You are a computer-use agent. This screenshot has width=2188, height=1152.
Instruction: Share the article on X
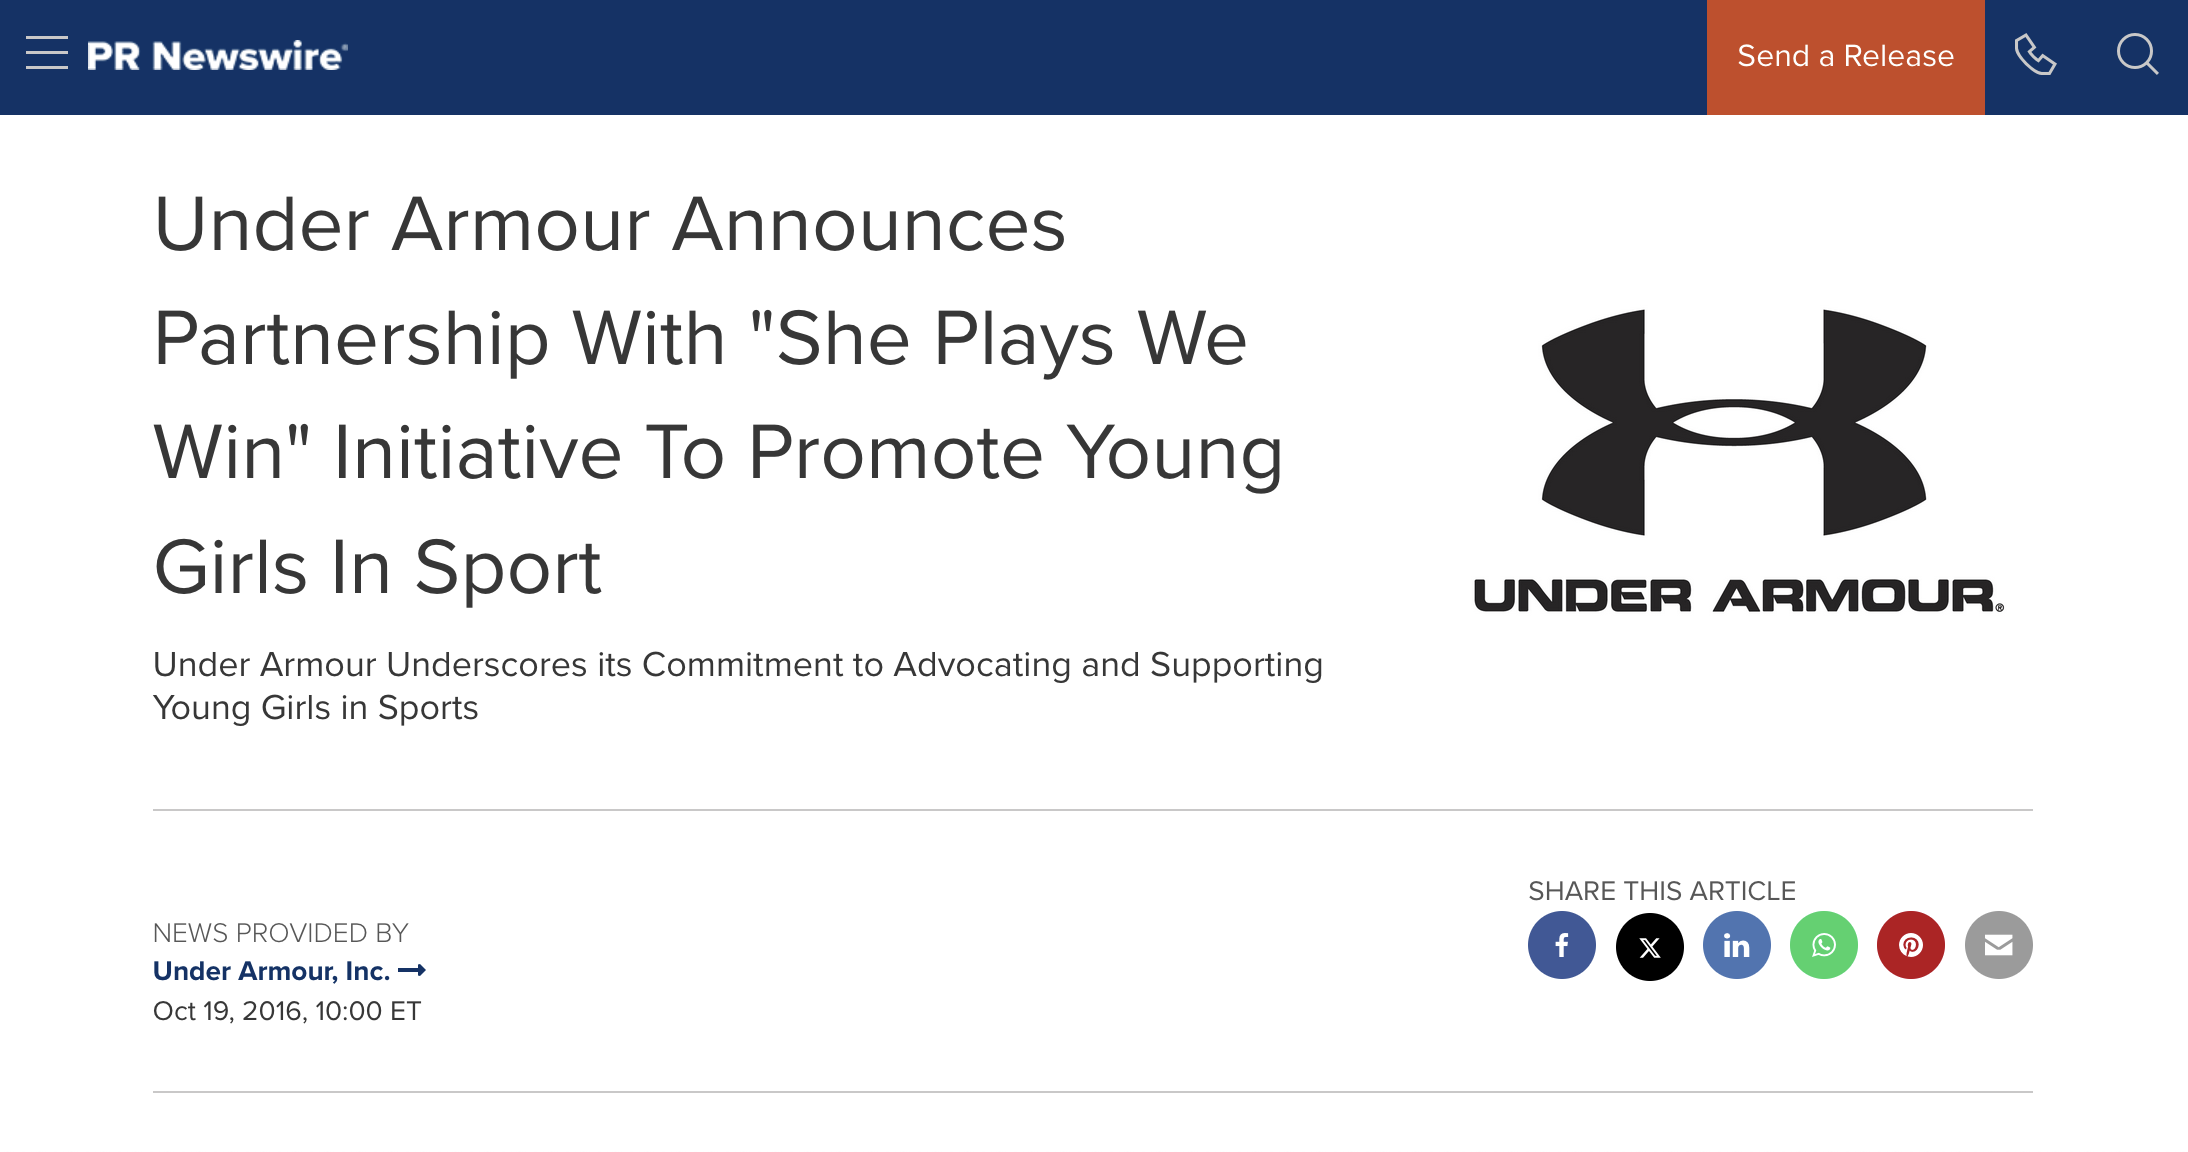(1649, 945)
